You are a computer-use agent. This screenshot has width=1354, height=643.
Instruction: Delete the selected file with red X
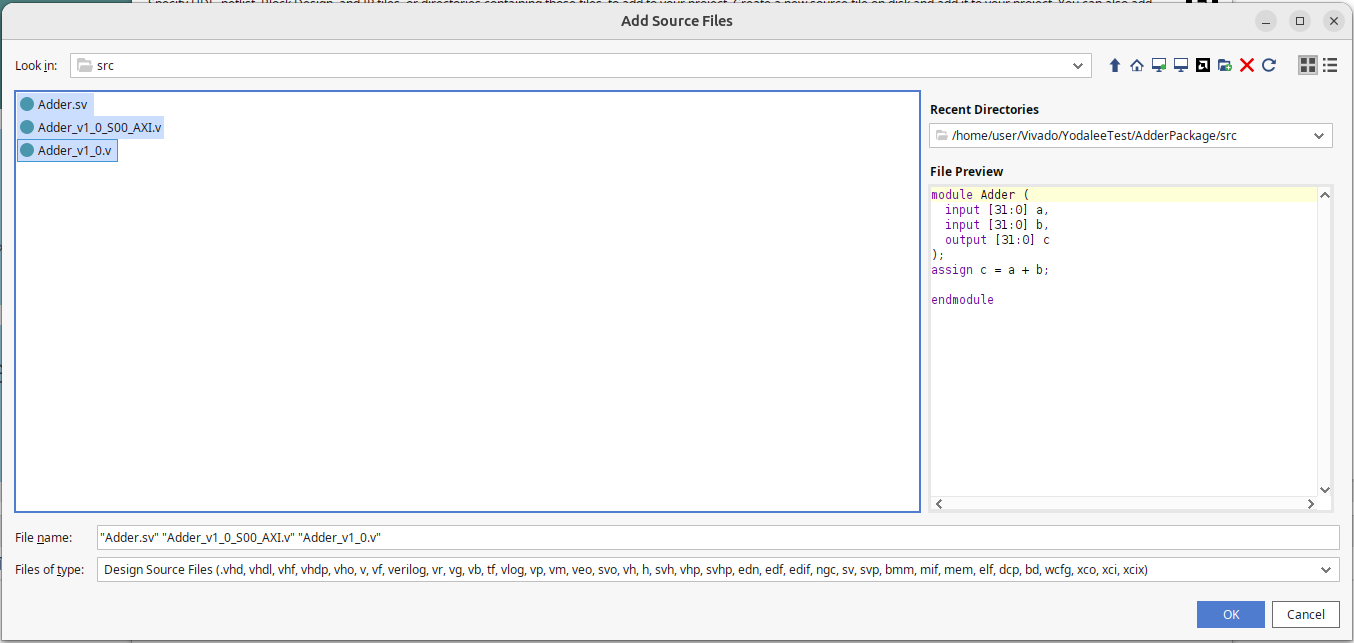pyautogui.click(x=1247, y=65)
